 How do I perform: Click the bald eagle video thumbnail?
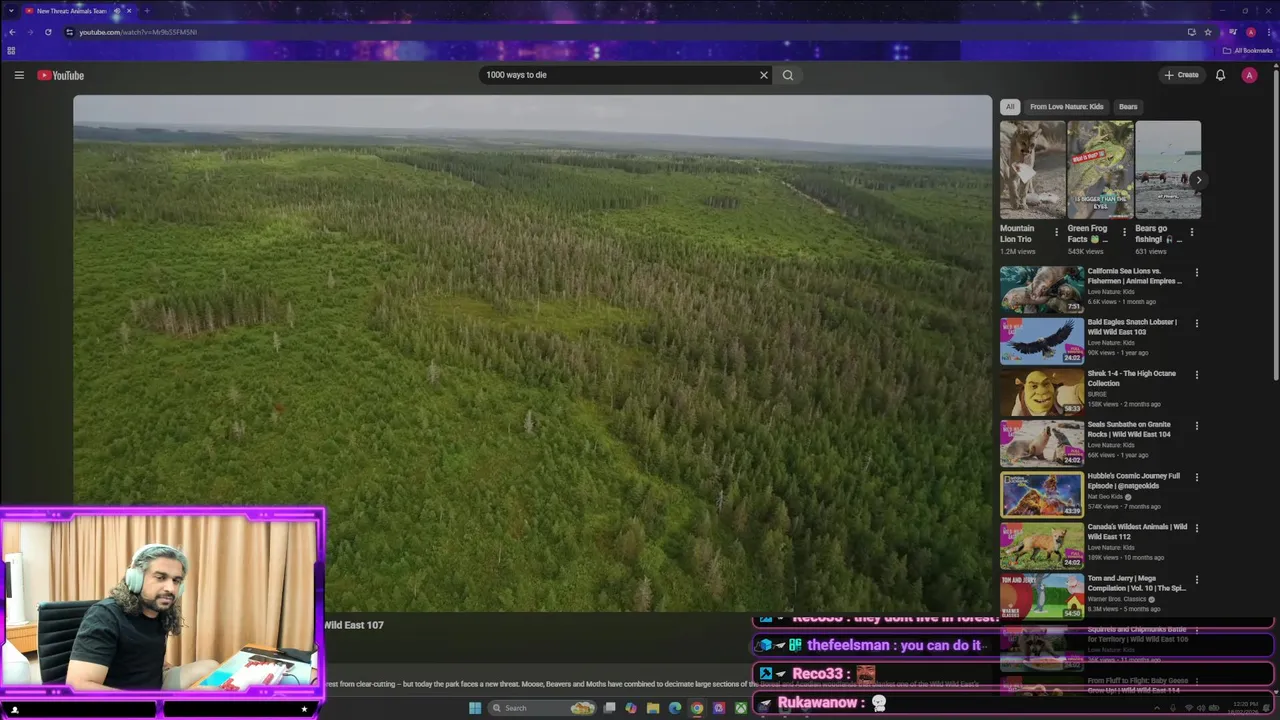pos(1042,341)
